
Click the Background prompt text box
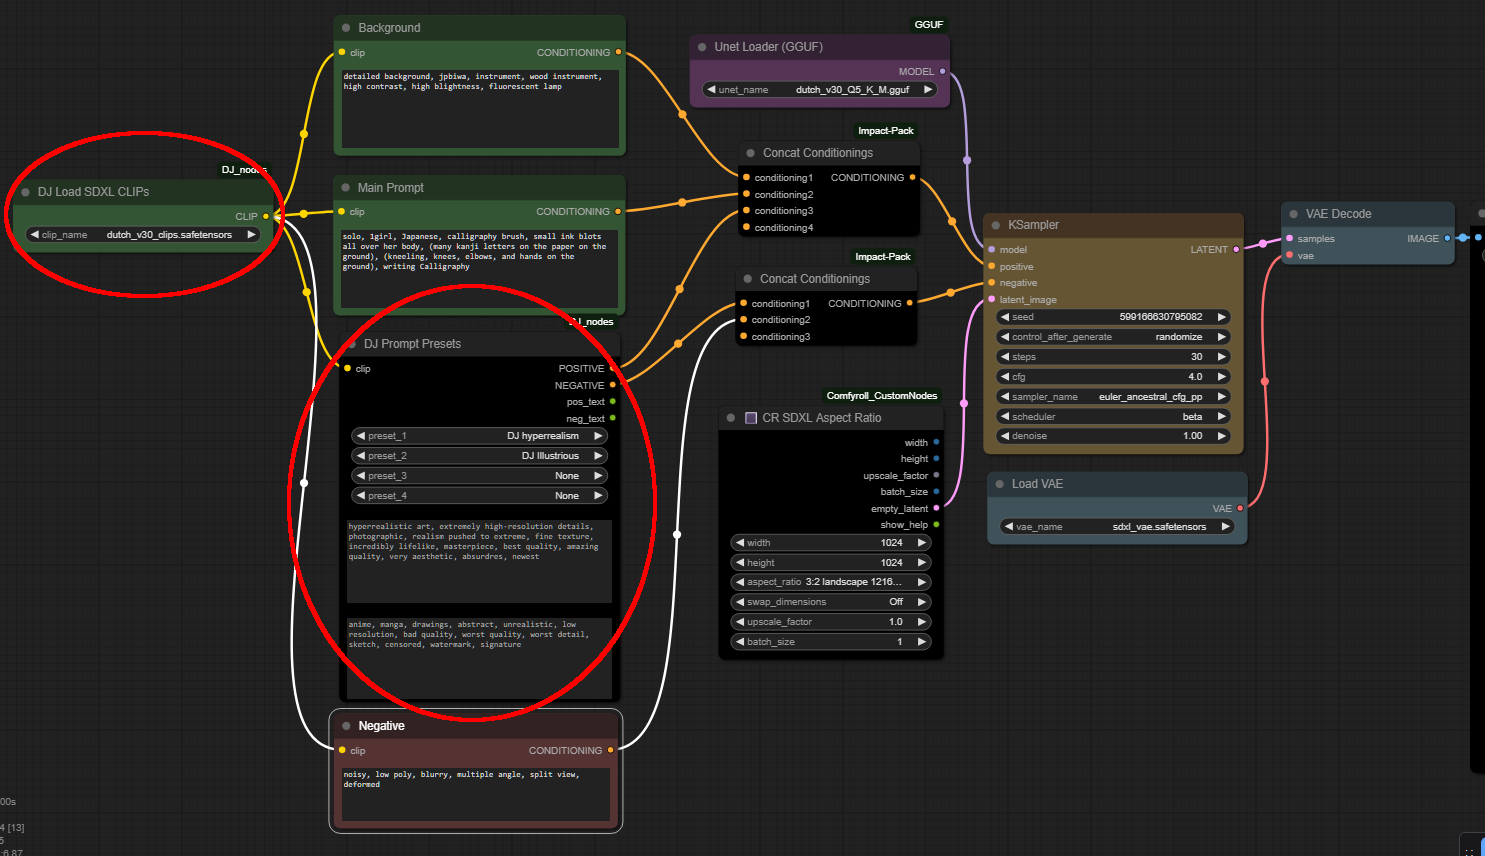click(x=480, y=109)
